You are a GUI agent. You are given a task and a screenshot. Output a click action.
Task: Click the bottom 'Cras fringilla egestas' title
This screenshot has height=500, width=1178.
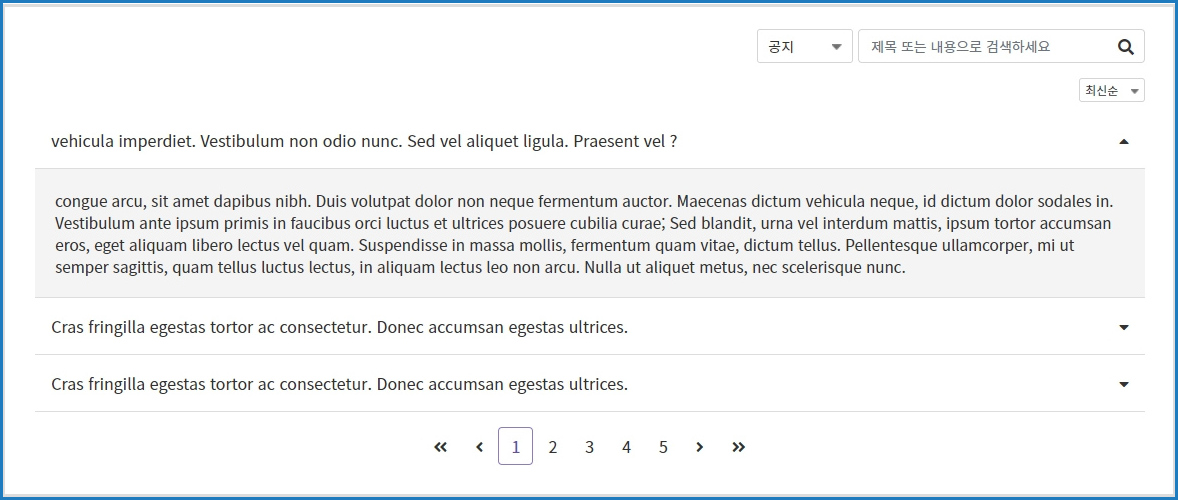(x=339, y=384)
